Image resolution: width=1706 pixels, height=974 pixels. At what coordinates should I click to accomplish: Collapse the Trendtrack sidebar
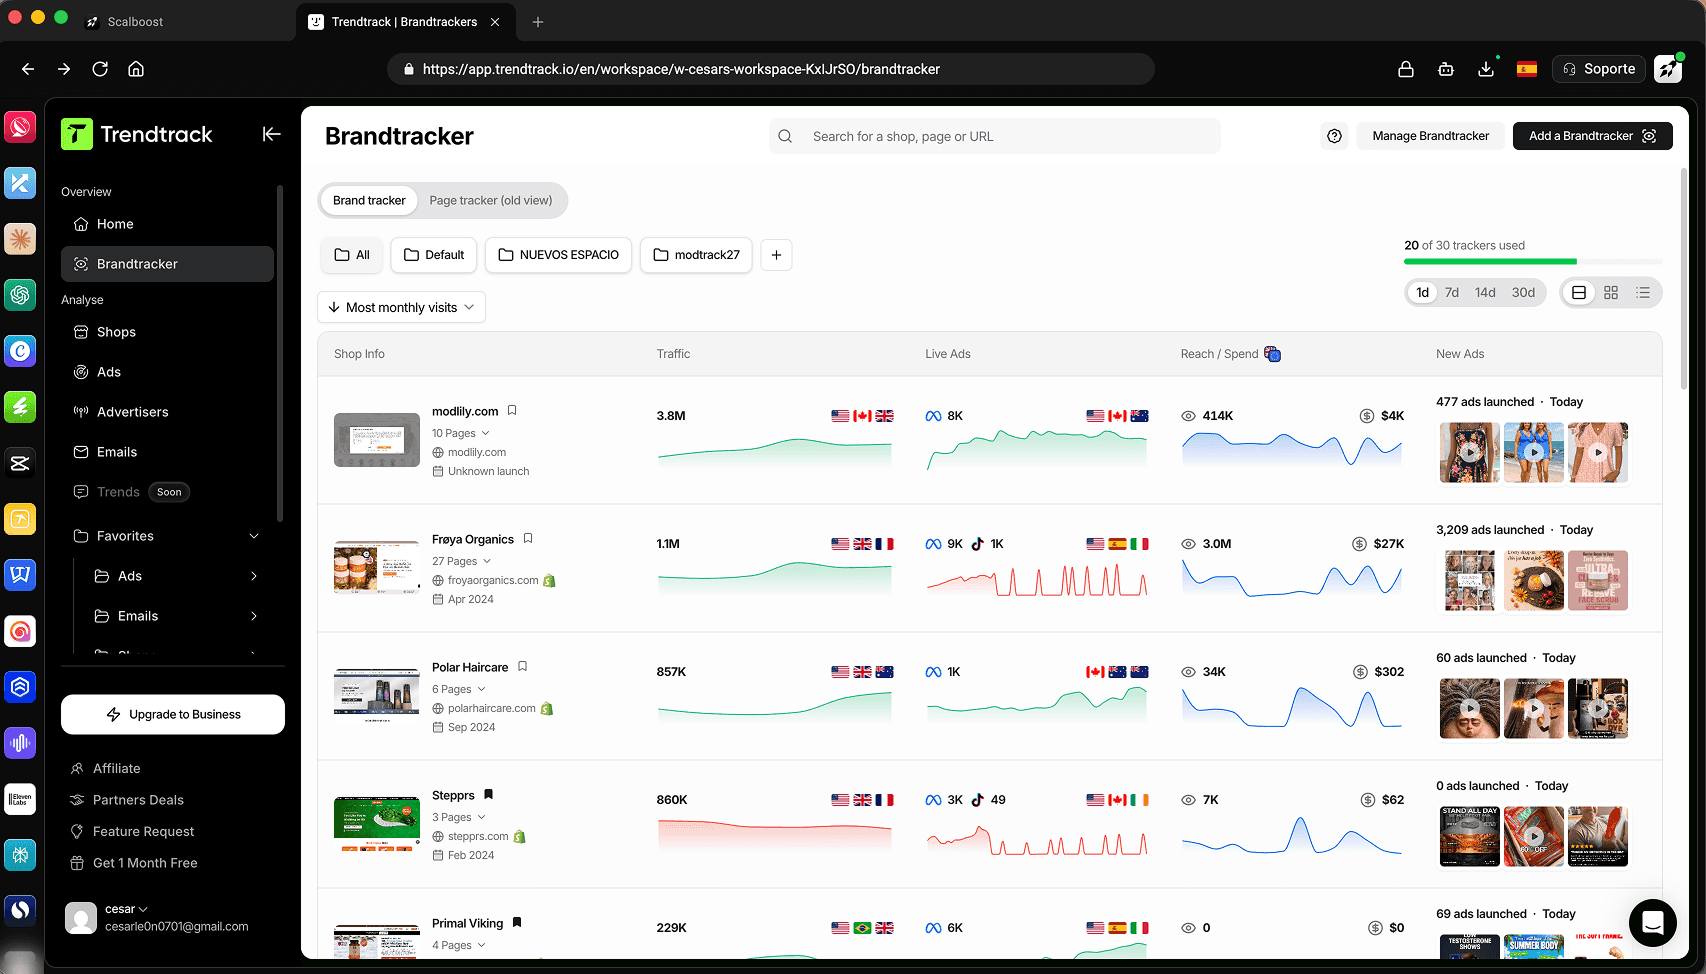point(271,134)
